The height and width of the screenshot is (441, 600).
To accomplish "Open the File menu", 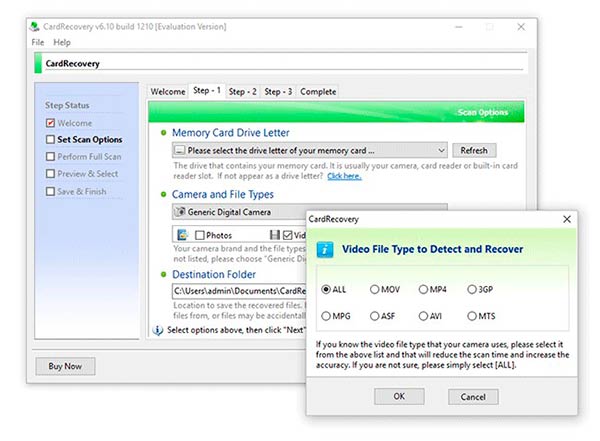I will (x=38, y=42).
